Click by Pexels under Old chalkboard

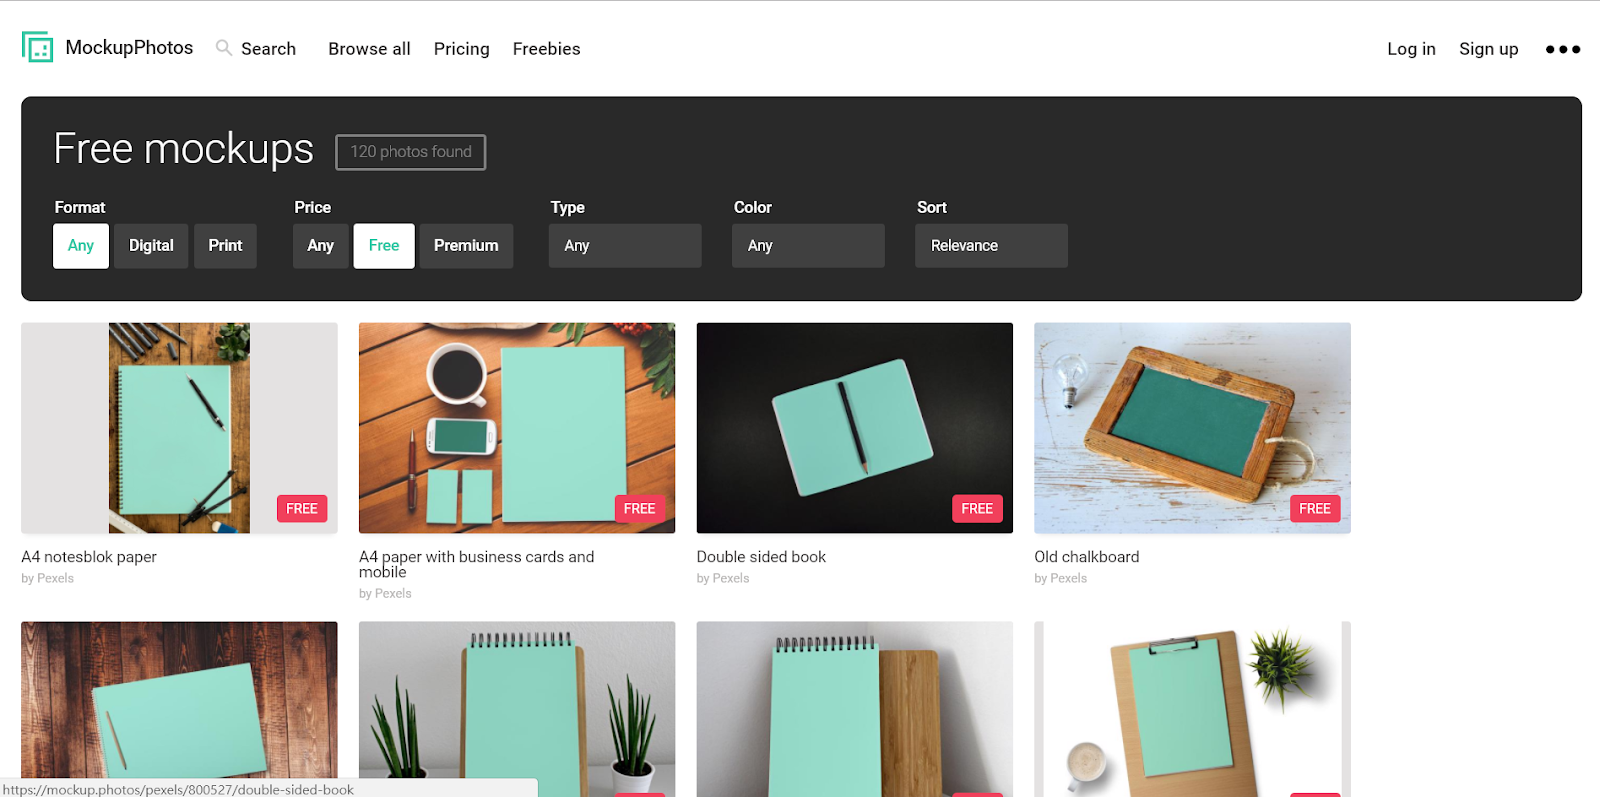click(x=1061, y=579)
